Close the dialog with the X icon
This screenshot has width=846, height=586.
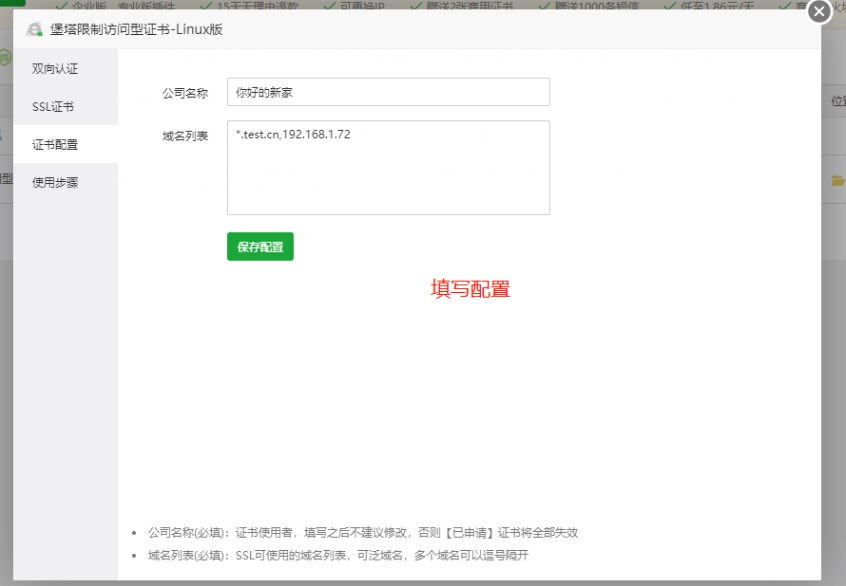819,11
